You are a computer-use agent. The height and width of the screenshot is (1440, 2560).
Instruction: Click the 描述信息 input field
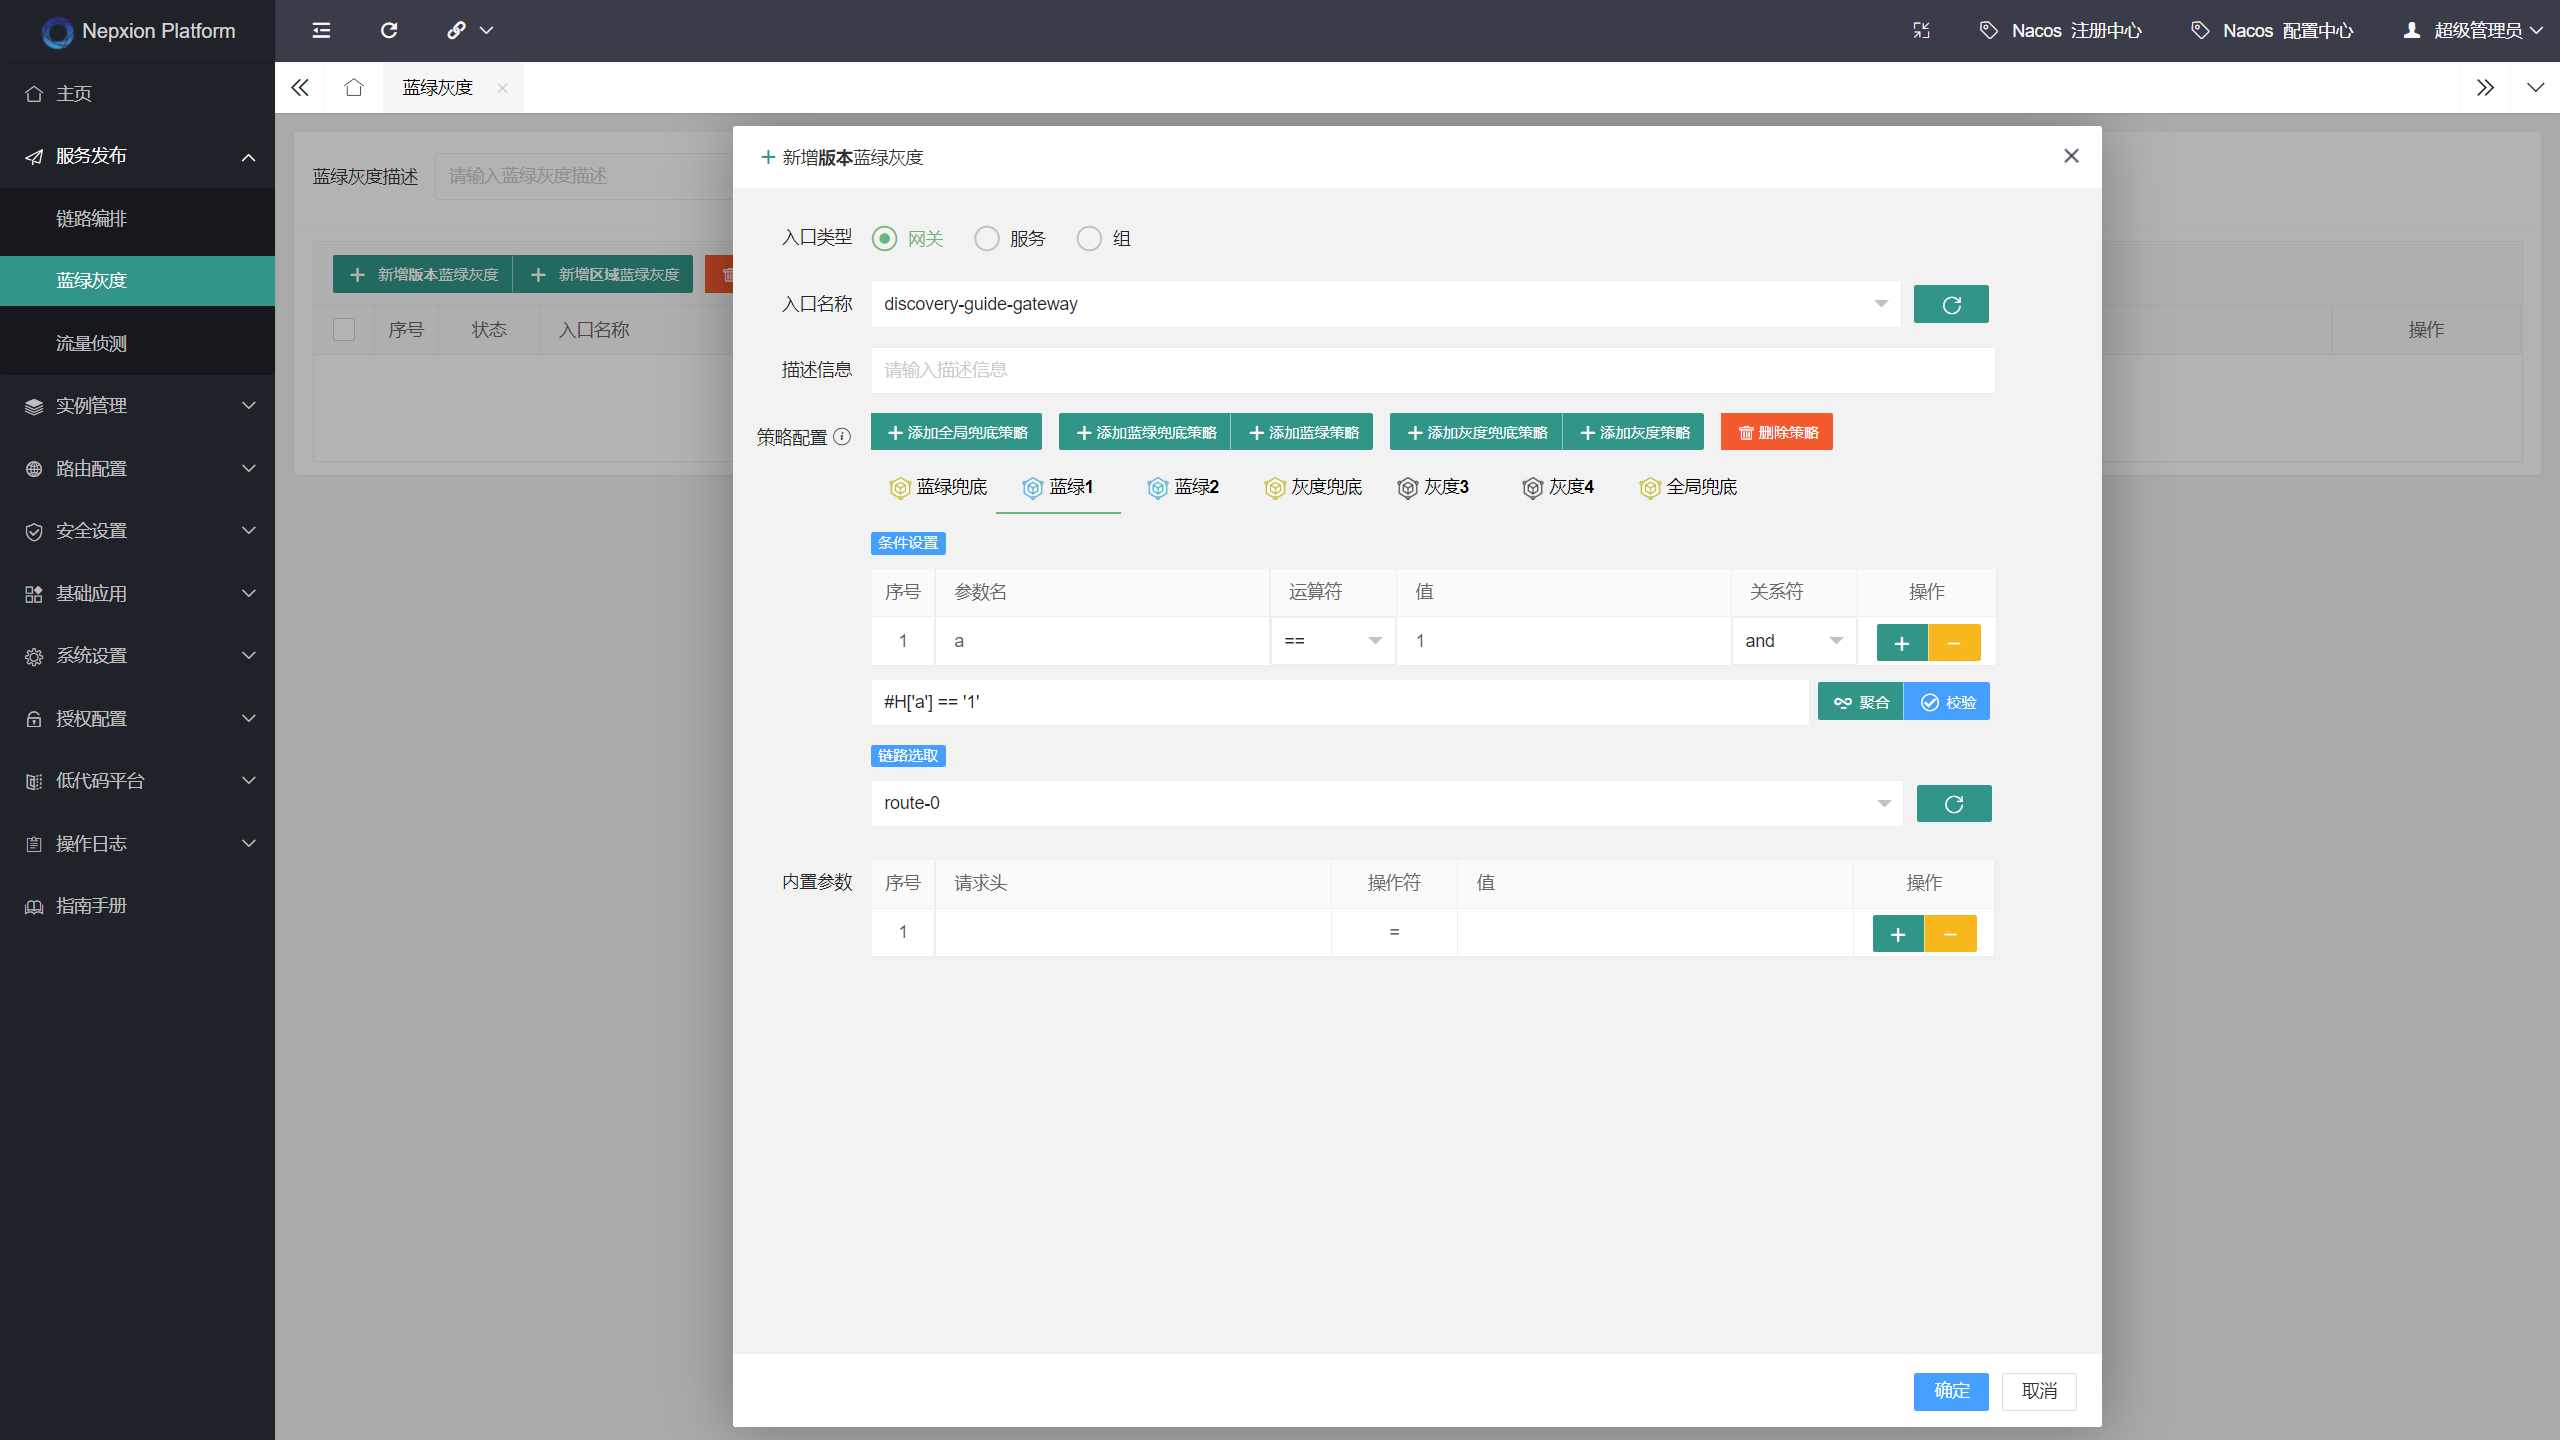pyautogui.click(x=1431, y=370)
